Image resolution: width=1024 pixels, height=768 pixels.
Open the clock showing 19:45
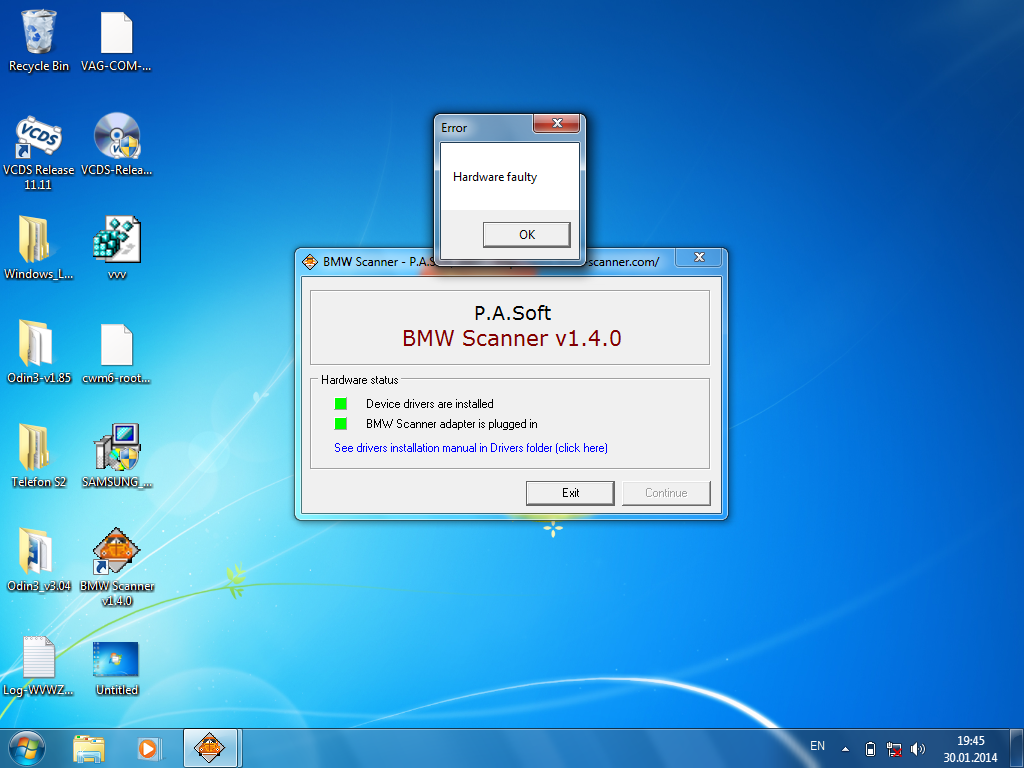pos(970,749)
